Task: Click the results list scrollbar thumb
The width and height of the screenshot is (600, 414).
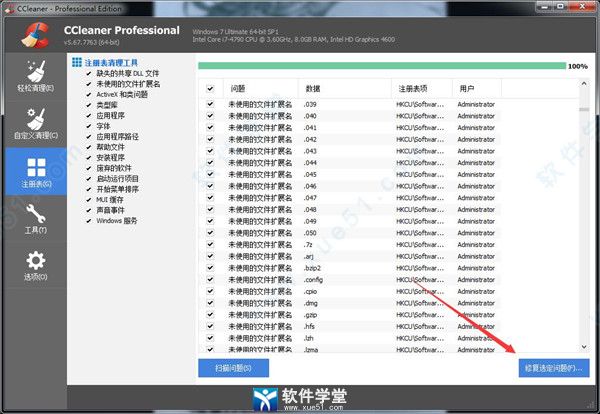Action: pos(584,109)
